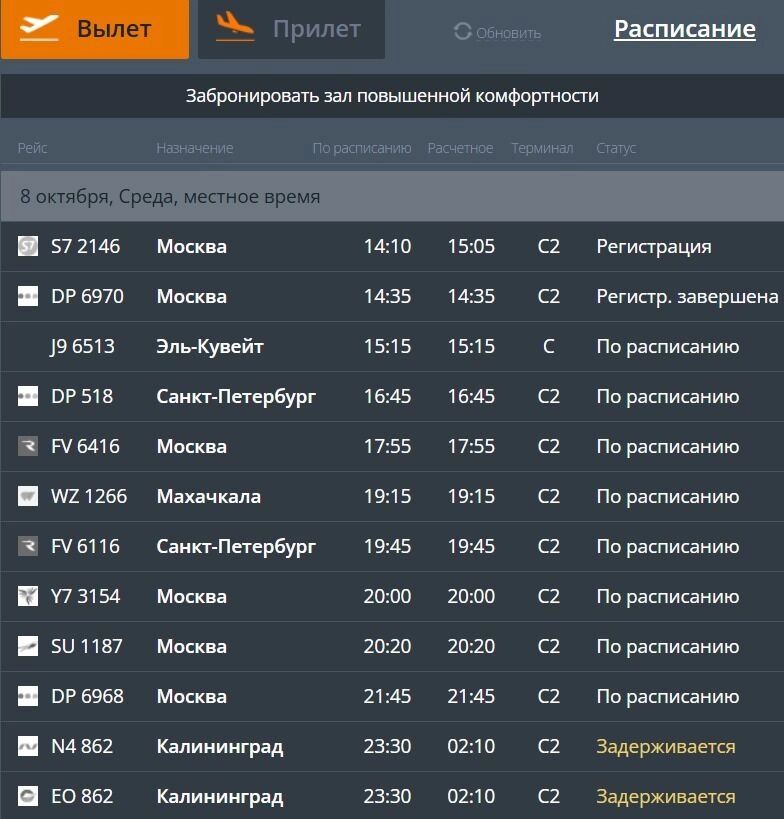Open the Расписание schedule link
Screen dimensions: 784x819
click(x=684, y=29)
